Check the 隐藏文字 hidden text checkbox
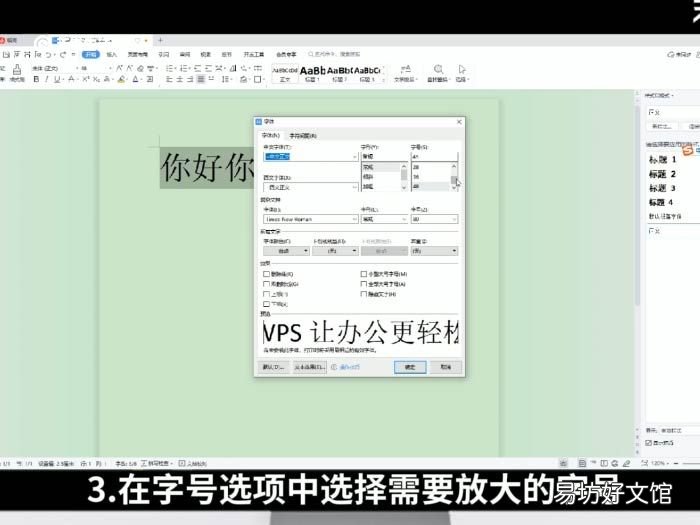Viewport: 700px width, 525px height. tap(364, 294)
